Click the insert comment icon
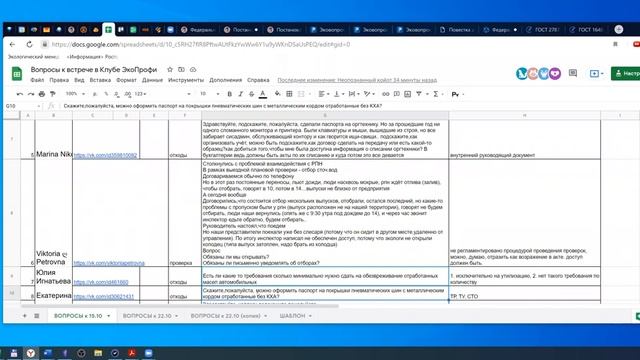The height and width of the screenshot is (360, 640). pos(396,94)
